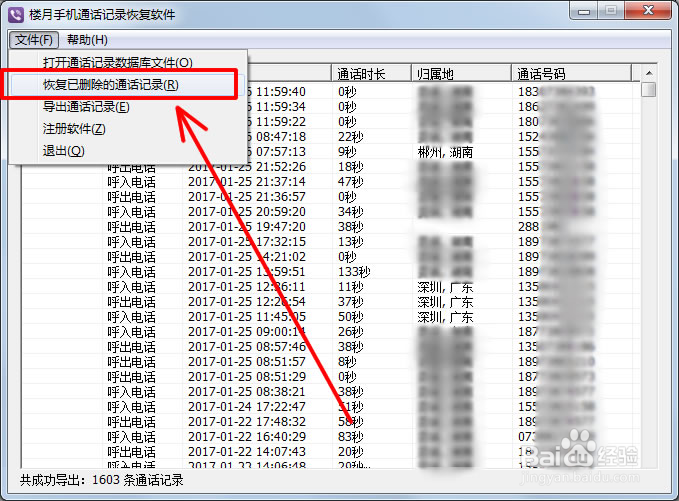Select row with time 2017-01-22 16:40:29
The height and width of the screenshot is (501, 679).
(331, 437)
